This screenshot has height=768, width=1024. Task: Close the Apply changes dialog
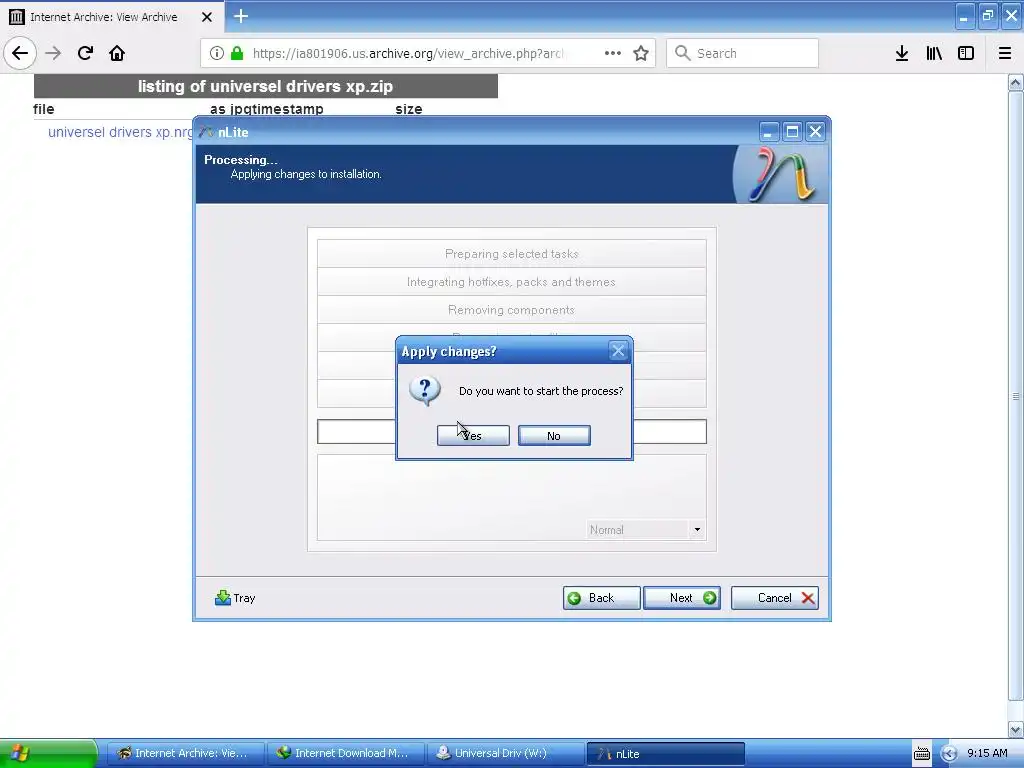pos(618,351)
